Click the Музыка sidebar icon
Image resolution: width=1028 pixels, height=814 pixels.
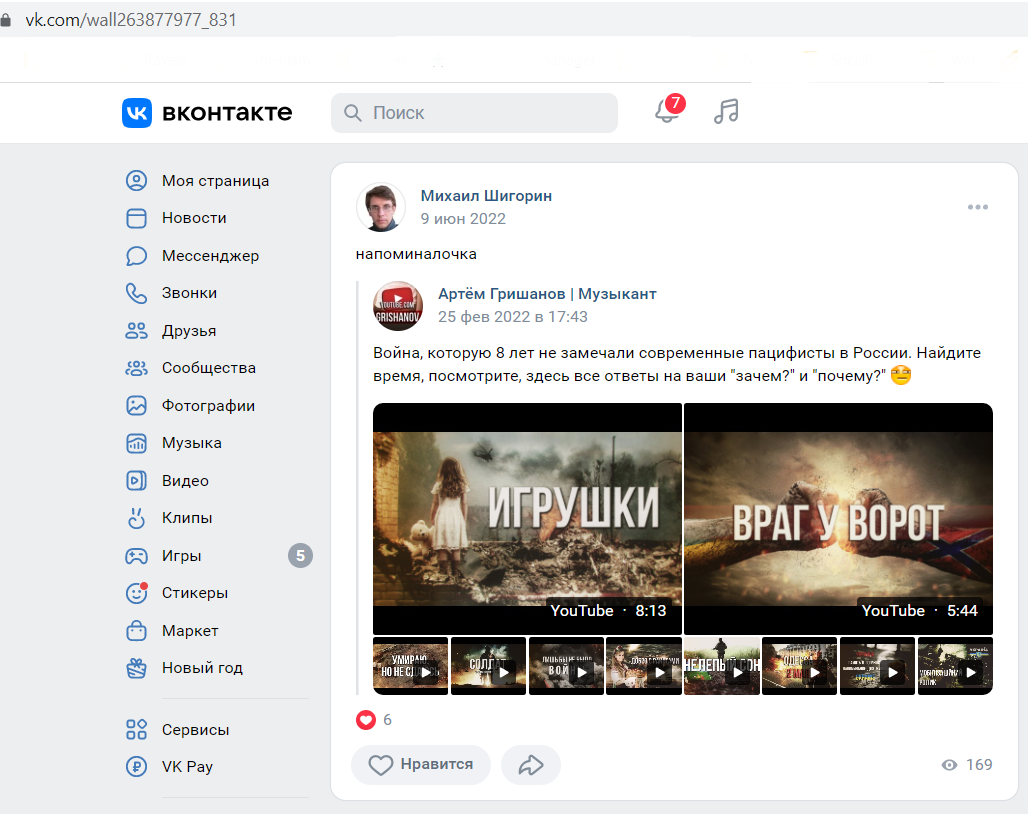(x=136, y=443)
